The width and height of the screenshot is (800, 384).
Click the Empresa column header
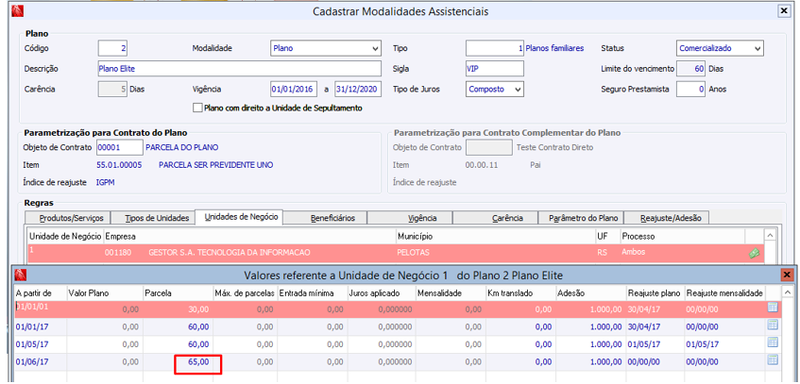(x=249, y=237)
